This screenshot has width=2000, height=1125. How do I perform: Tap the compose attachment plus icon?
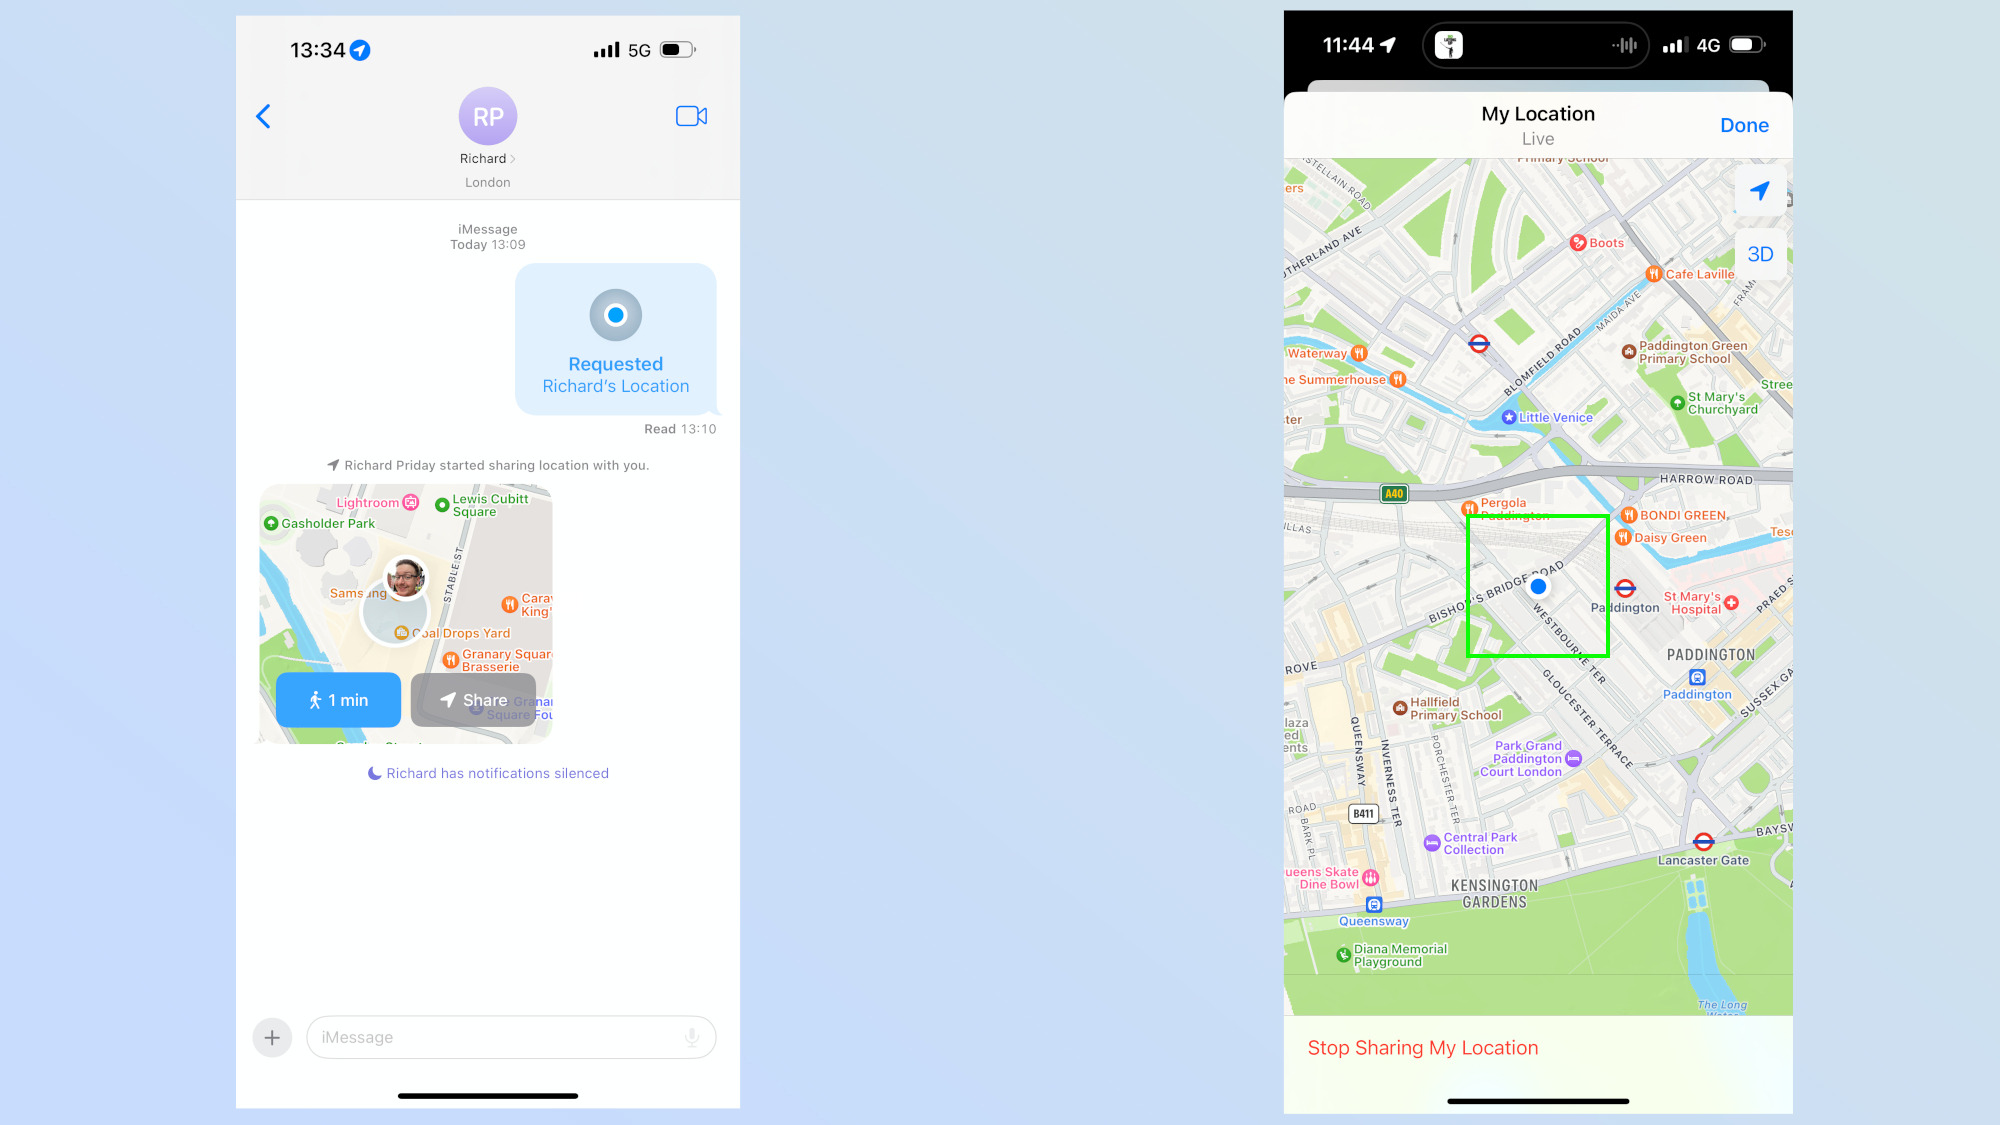(x=272, y=1037)
